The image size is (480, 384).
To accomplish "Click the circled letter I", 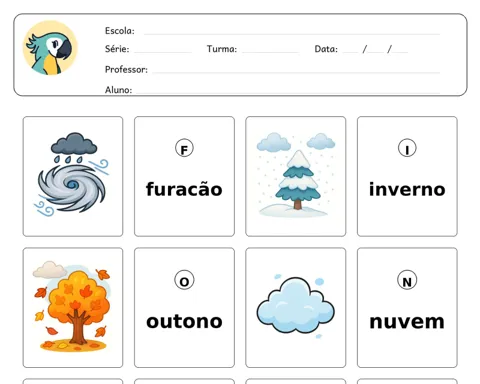I will [x=407, y=148].
